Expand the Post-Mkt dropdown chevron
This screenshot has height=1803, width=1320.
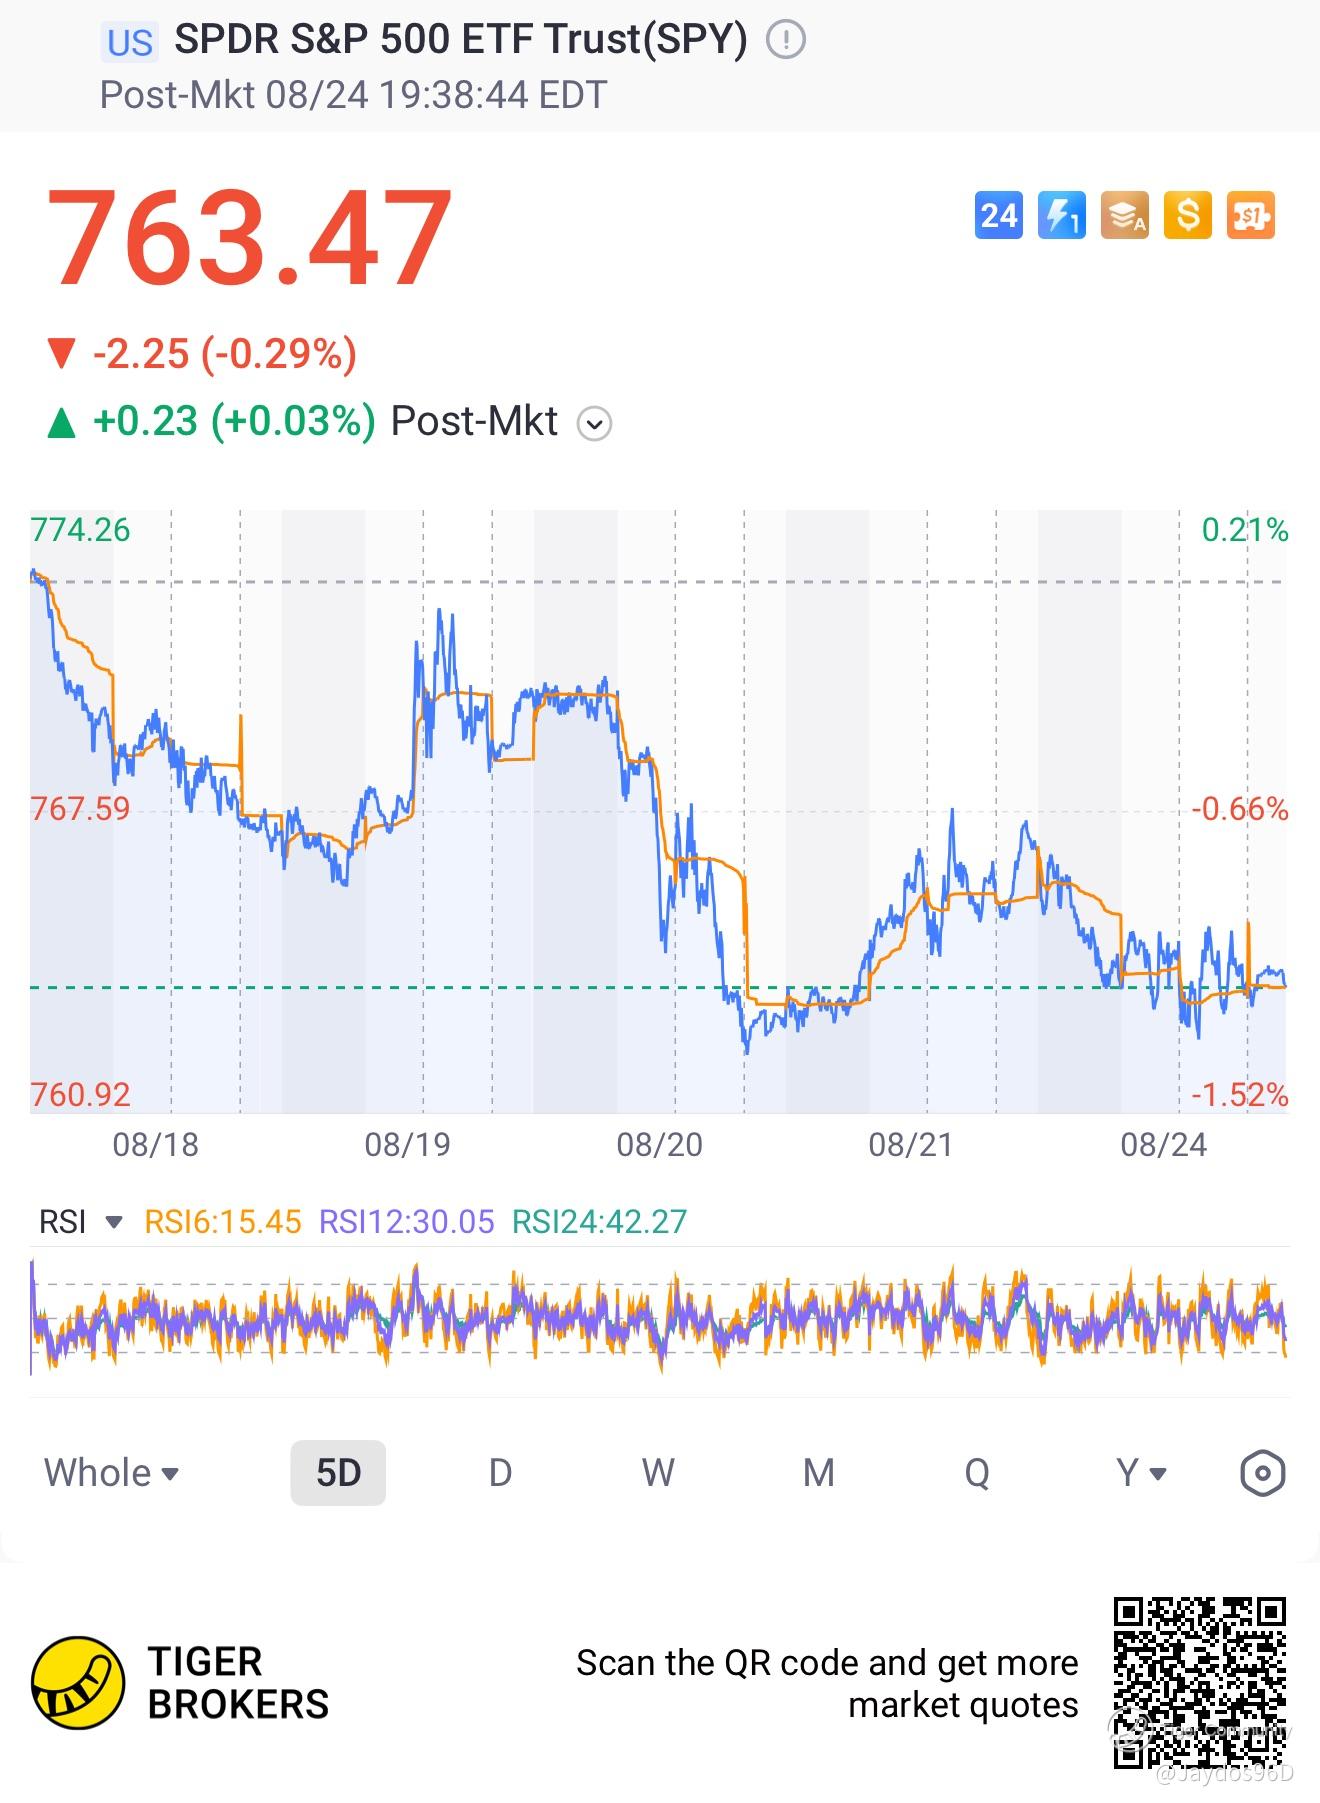tap(594, 423)
